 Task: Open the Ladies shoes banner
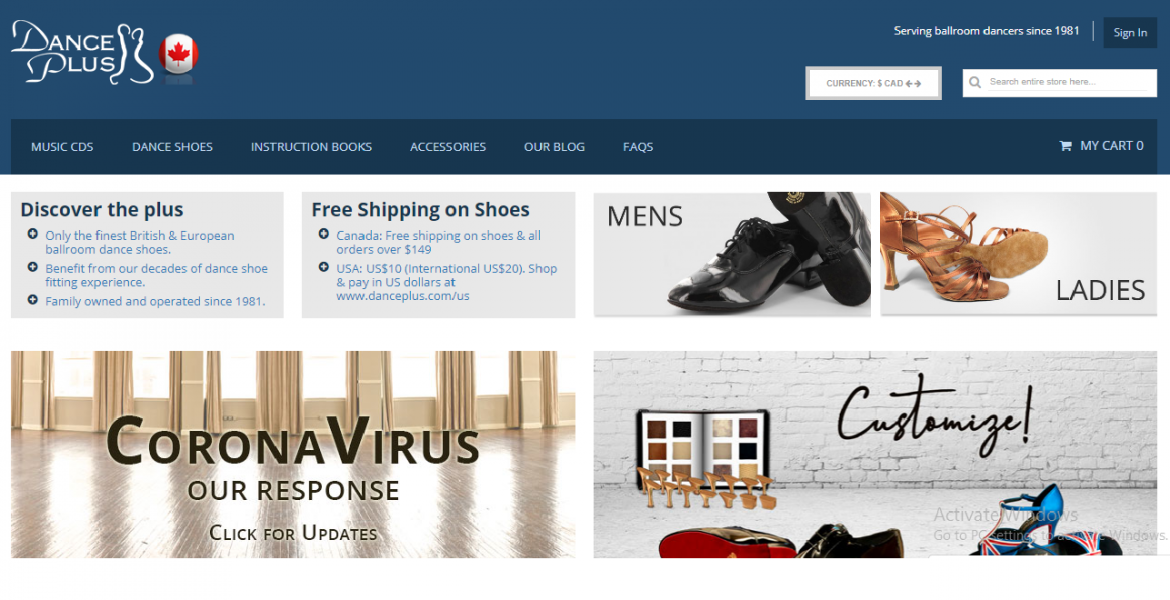pos(1019,254)
